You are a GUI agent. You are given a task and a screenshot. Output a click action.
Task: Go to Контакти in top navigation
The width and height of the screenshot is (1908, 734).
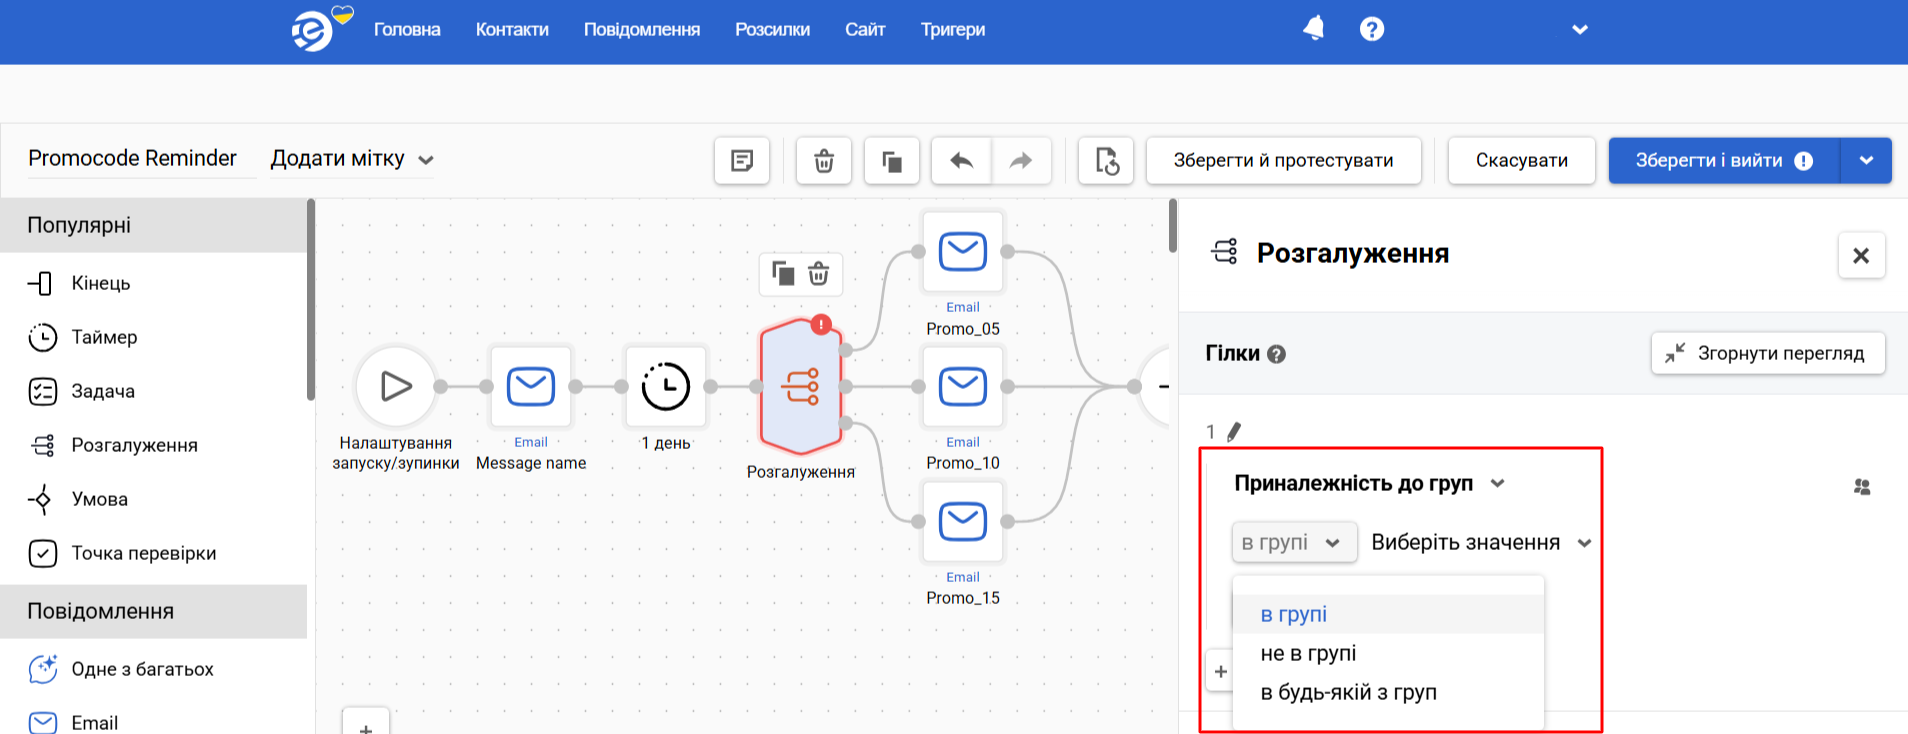tap(512, 30)
